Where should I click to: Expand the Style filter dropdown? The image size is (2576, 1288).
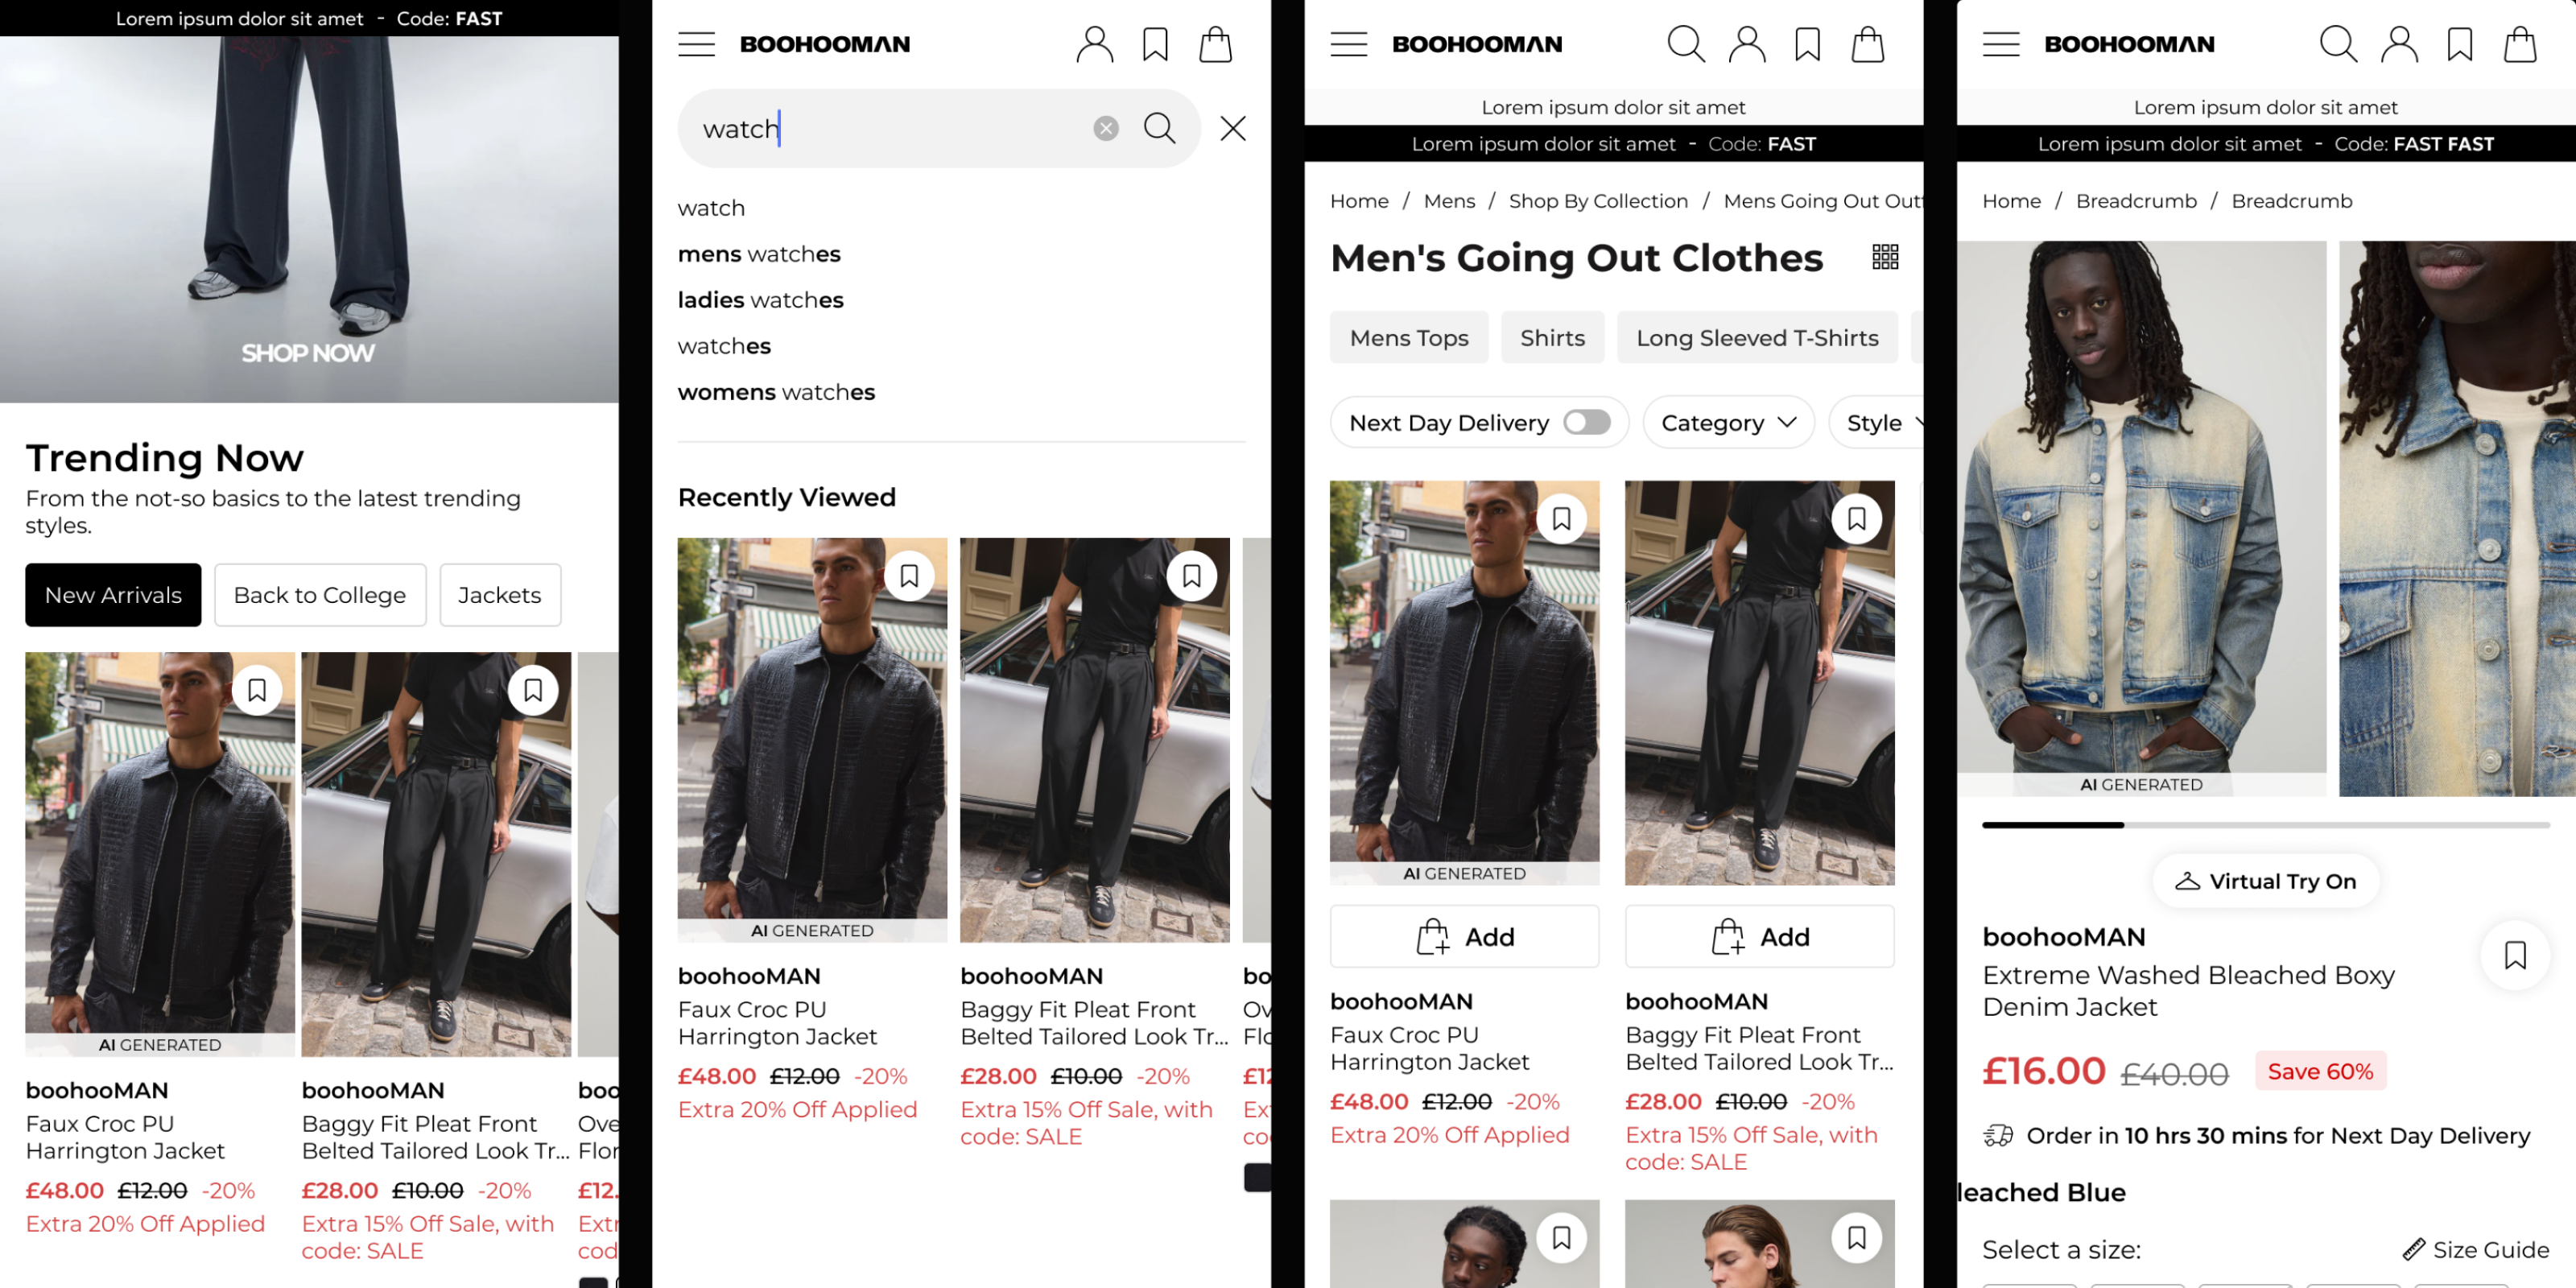[x=1877, y=422]
